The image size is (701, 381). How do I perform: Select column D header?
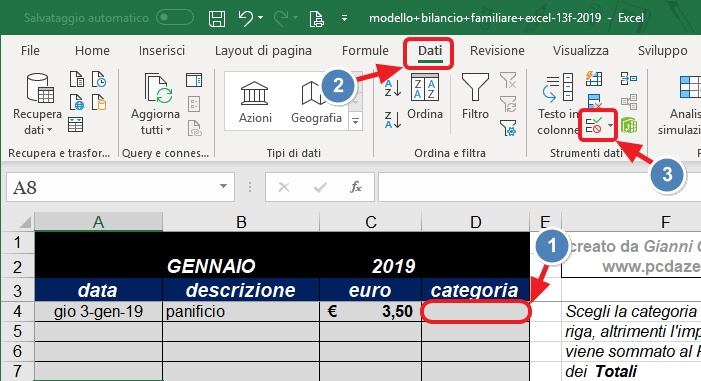[x=475, y=222]
